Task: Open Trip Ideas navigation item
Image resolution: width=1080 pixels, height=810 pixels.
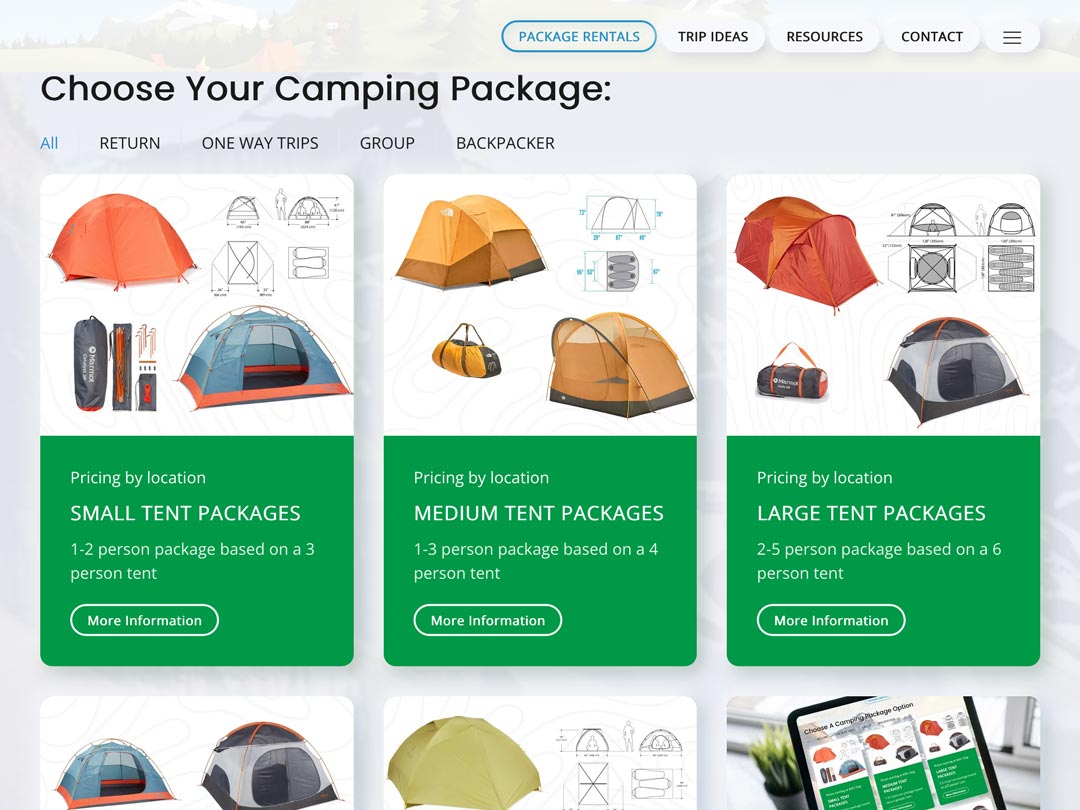Action: click(x=713, y=37)
